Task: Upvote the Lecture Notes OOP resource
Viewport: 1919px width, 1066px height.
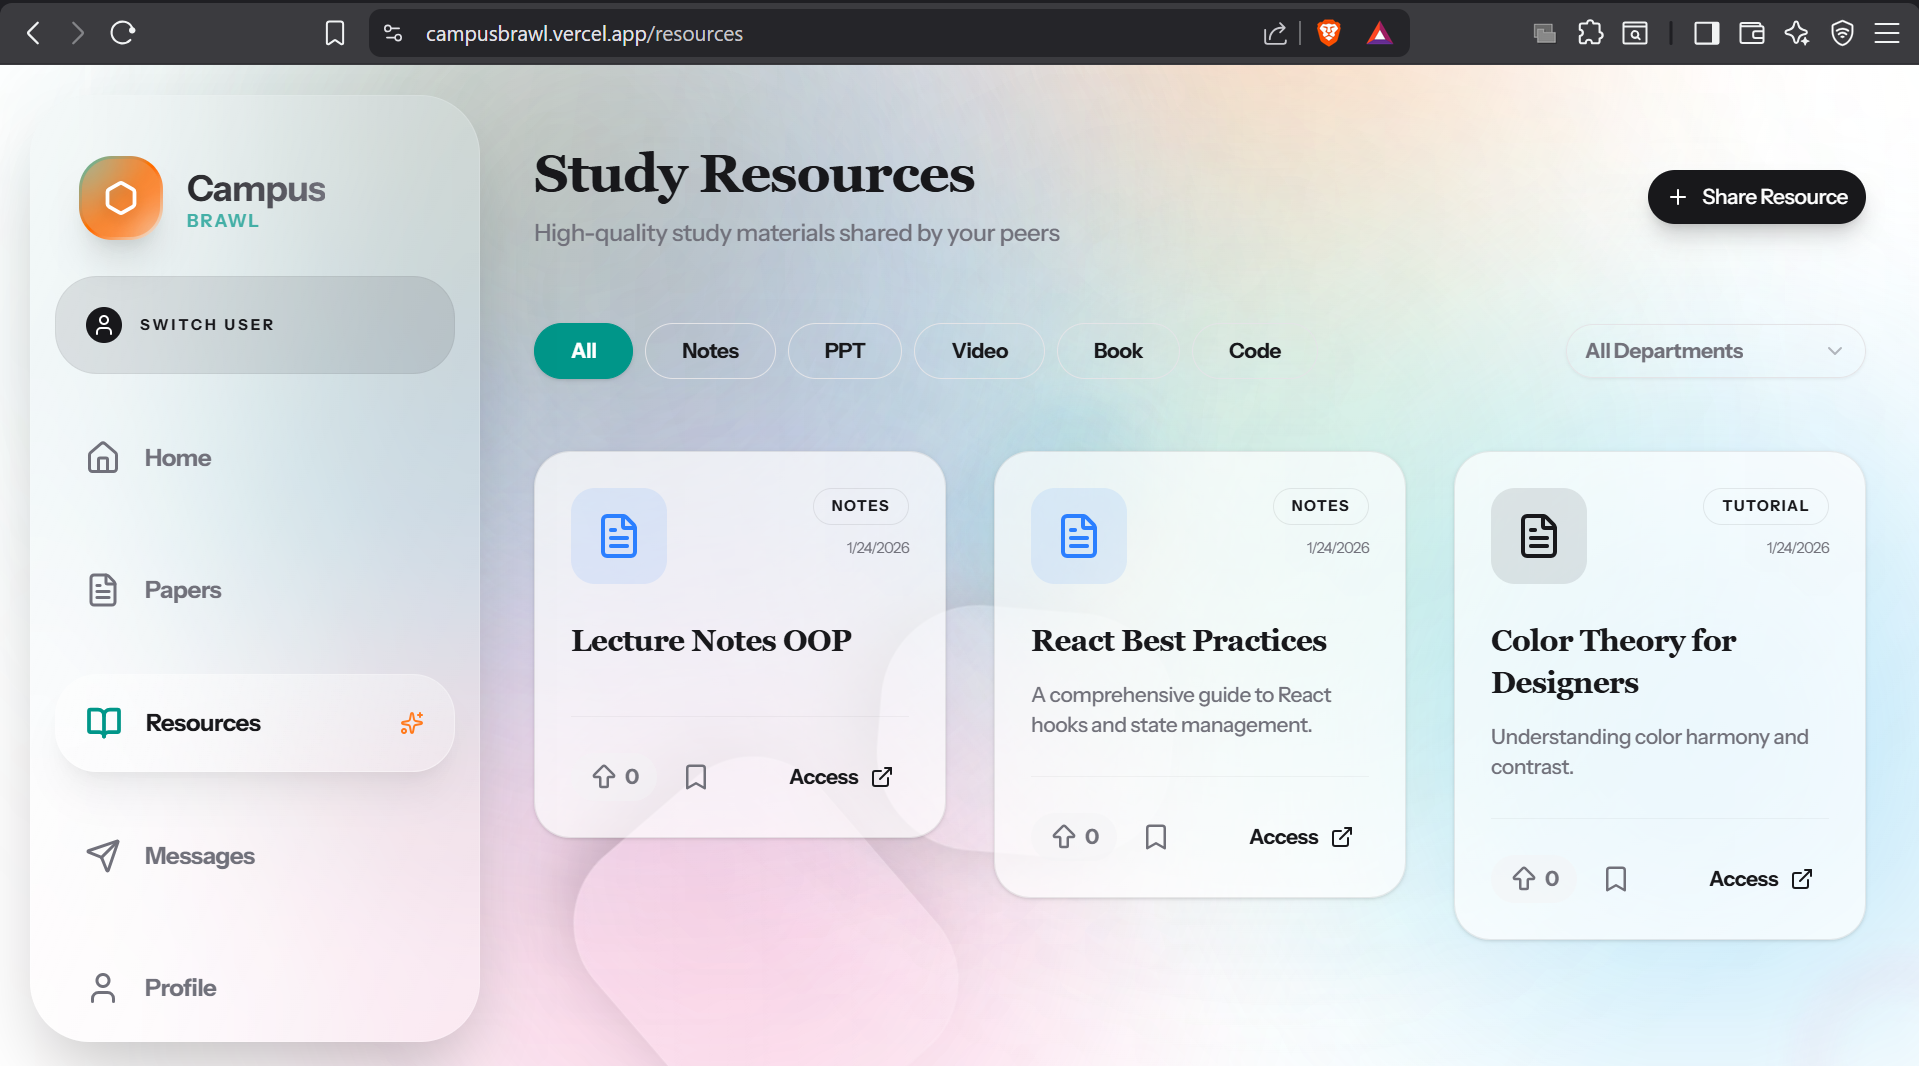Action: pos(615,777)
